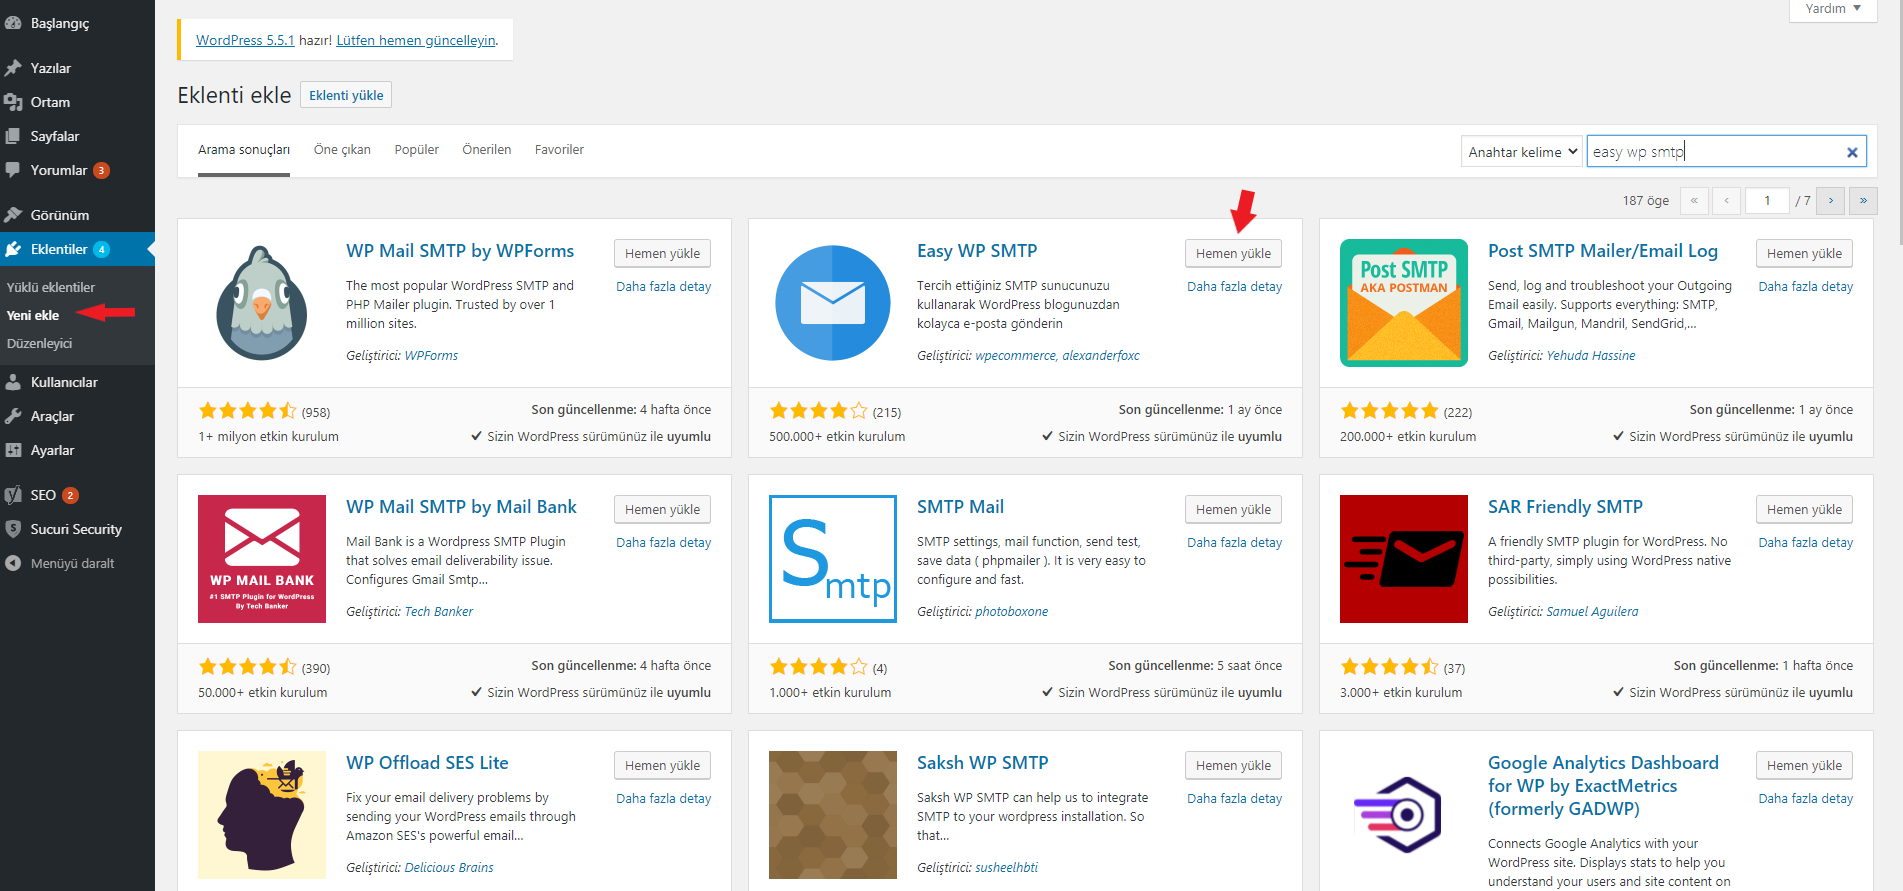Switch to Favoriler tab
1903x891 pixels.
(x=559, y=150)
